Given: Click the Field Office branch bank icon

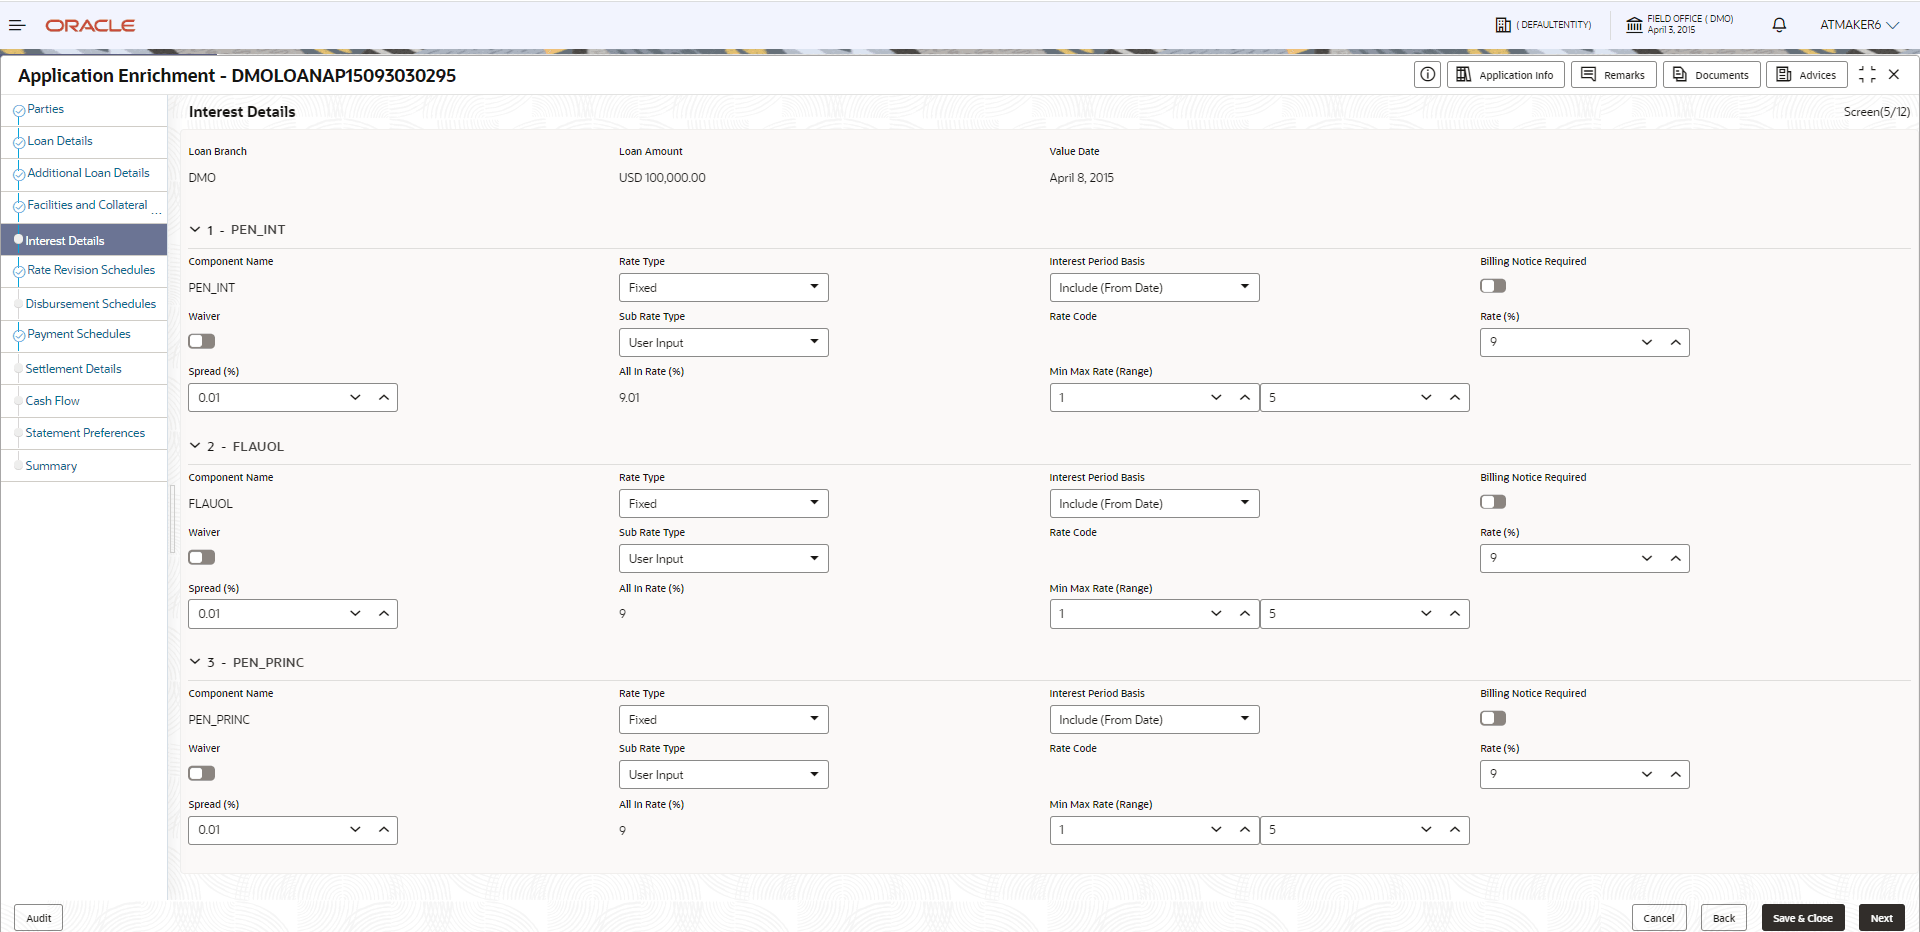Looking at the screenshot, I should [1634, 25].
